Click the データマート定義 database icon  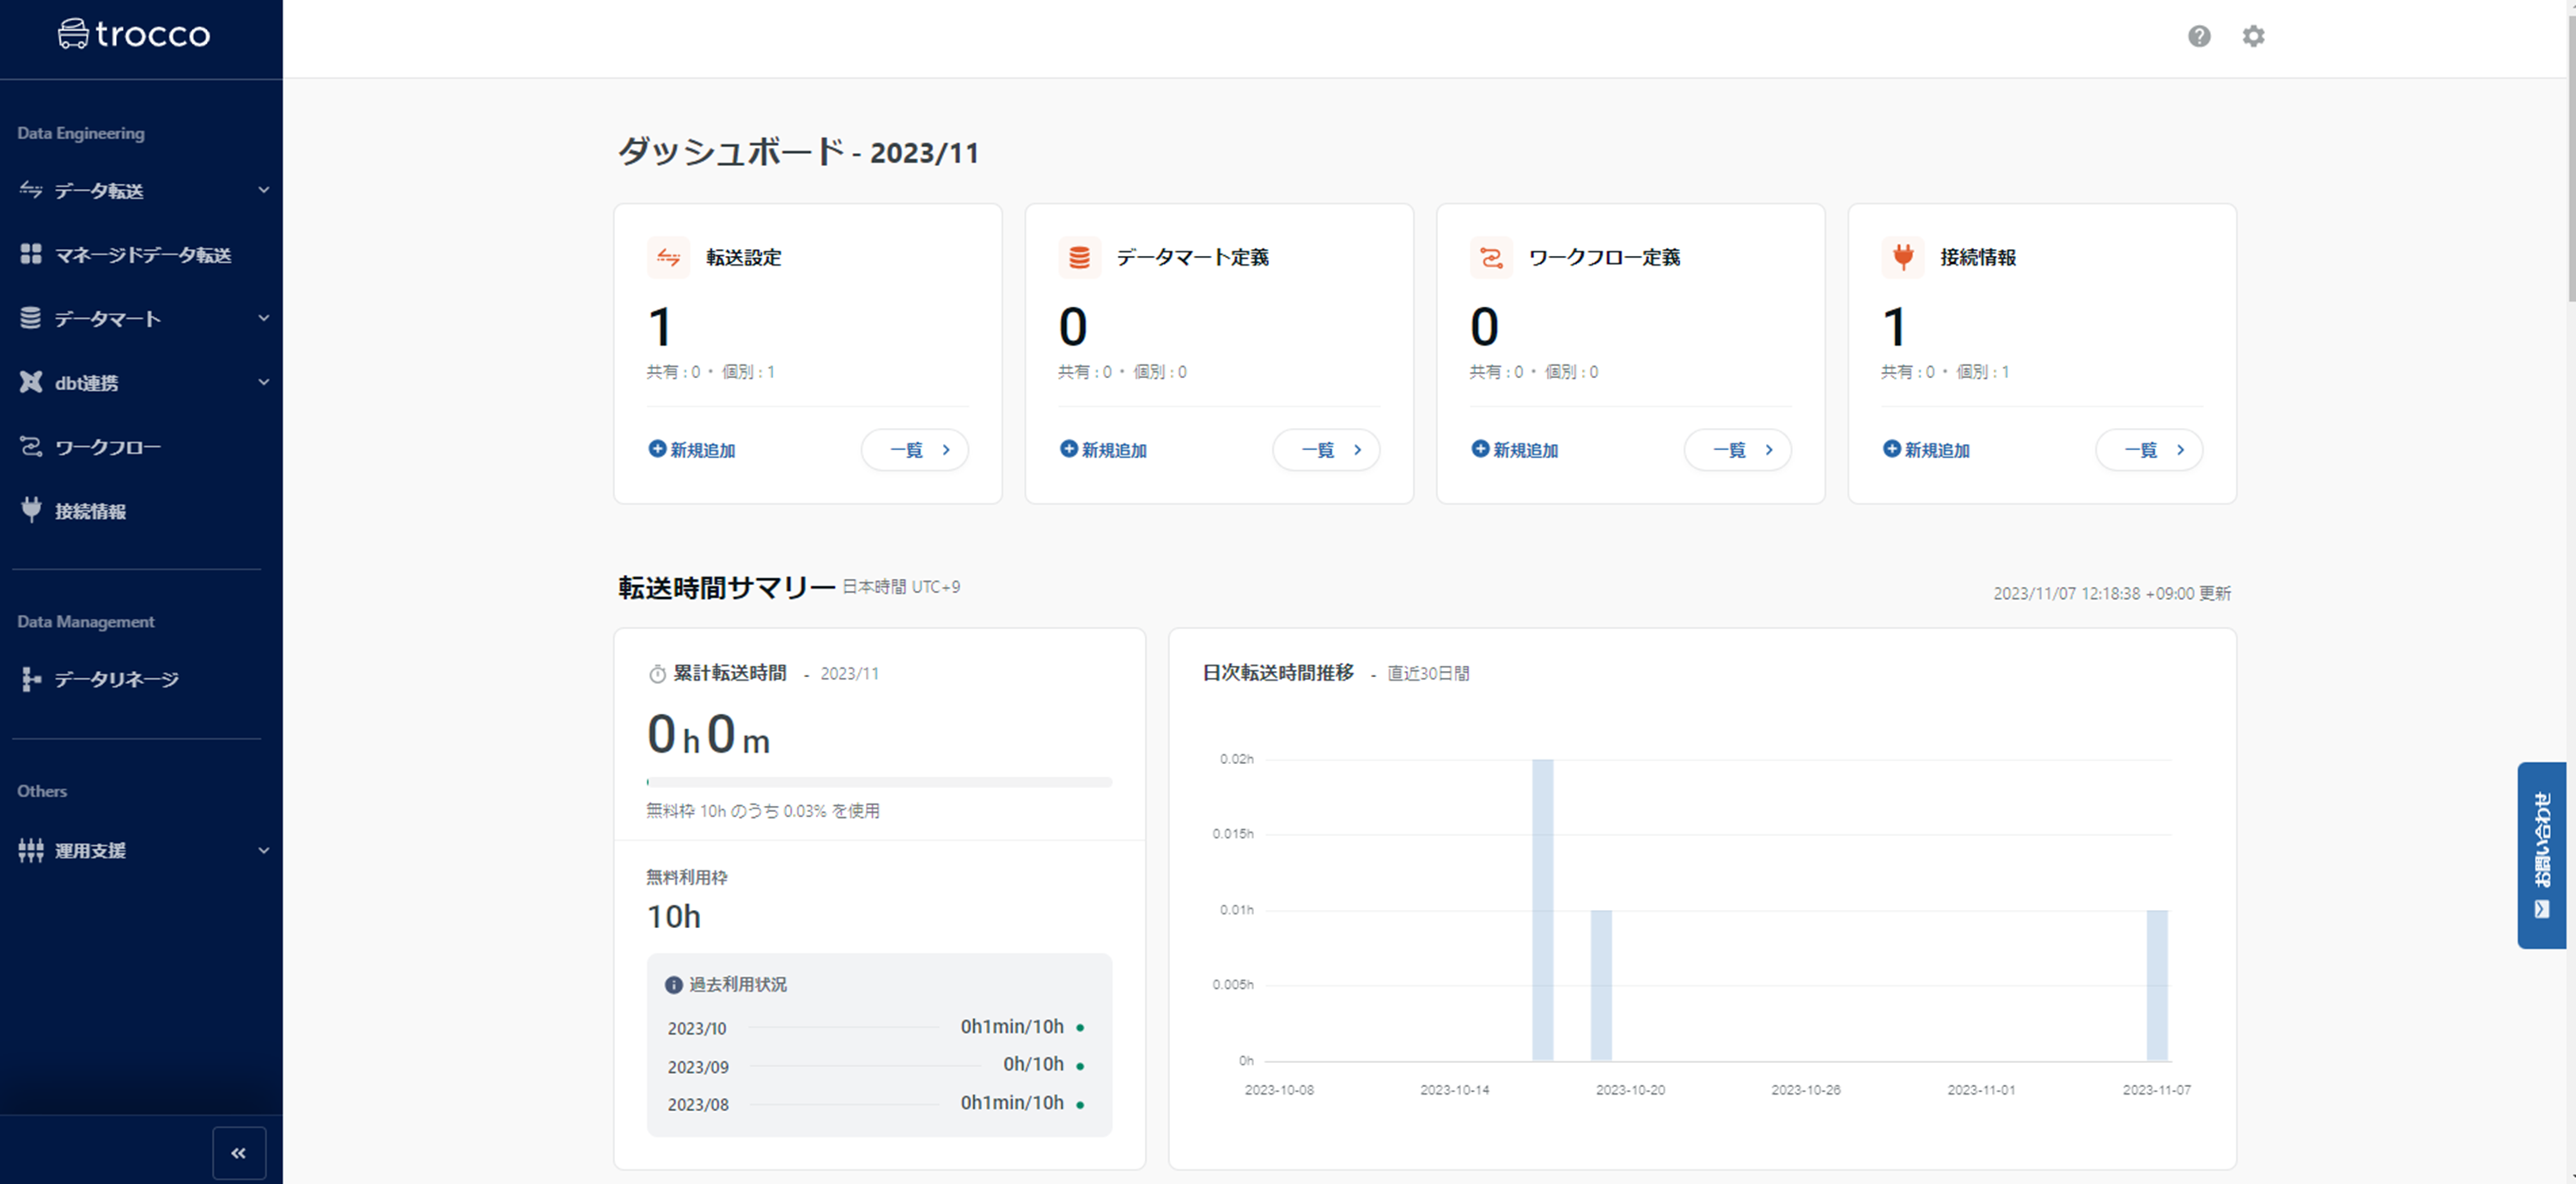[1079, 257]
